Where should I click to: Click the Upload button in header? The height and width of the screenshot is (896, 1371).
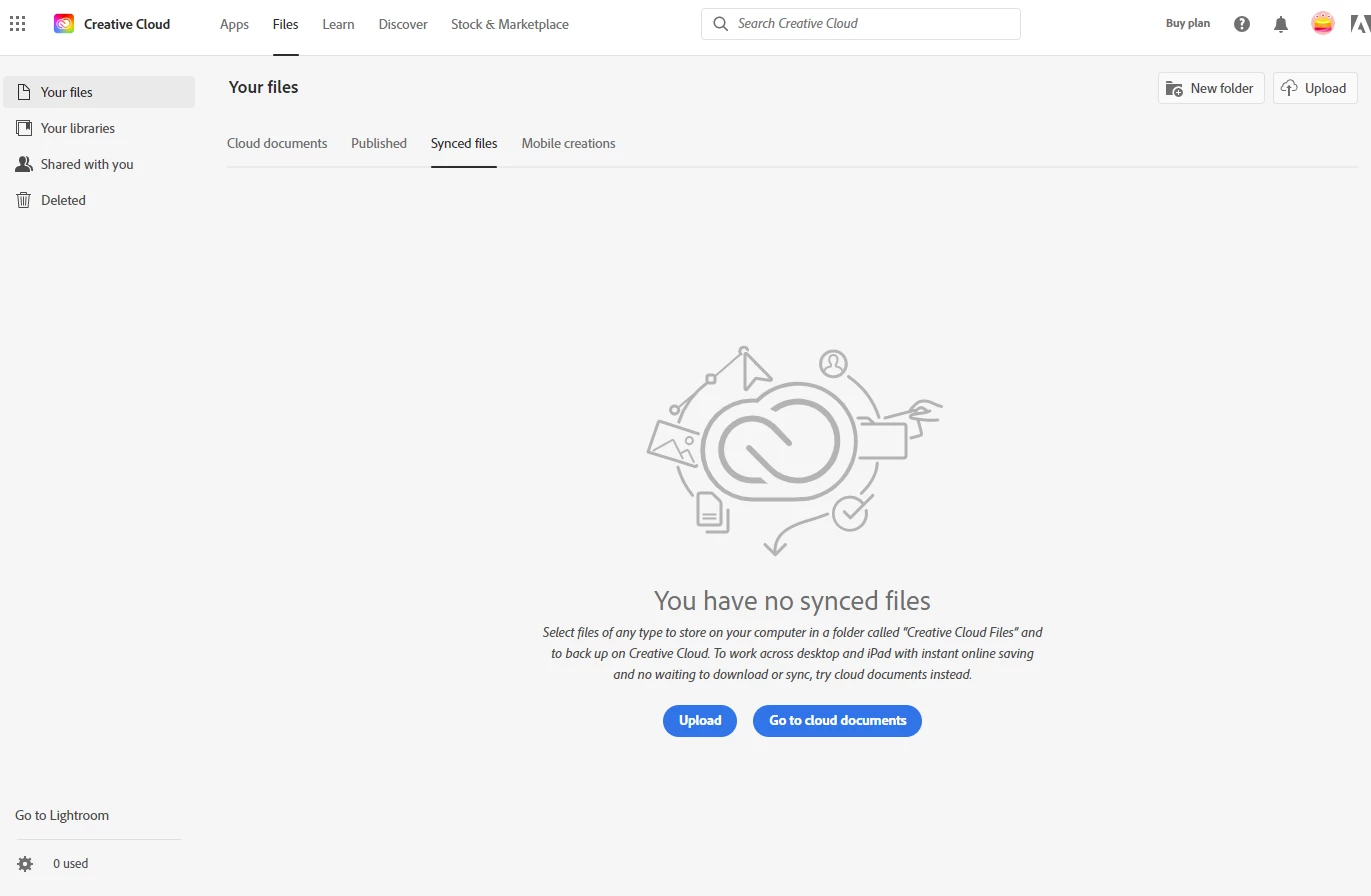[x=1315, y=88]
